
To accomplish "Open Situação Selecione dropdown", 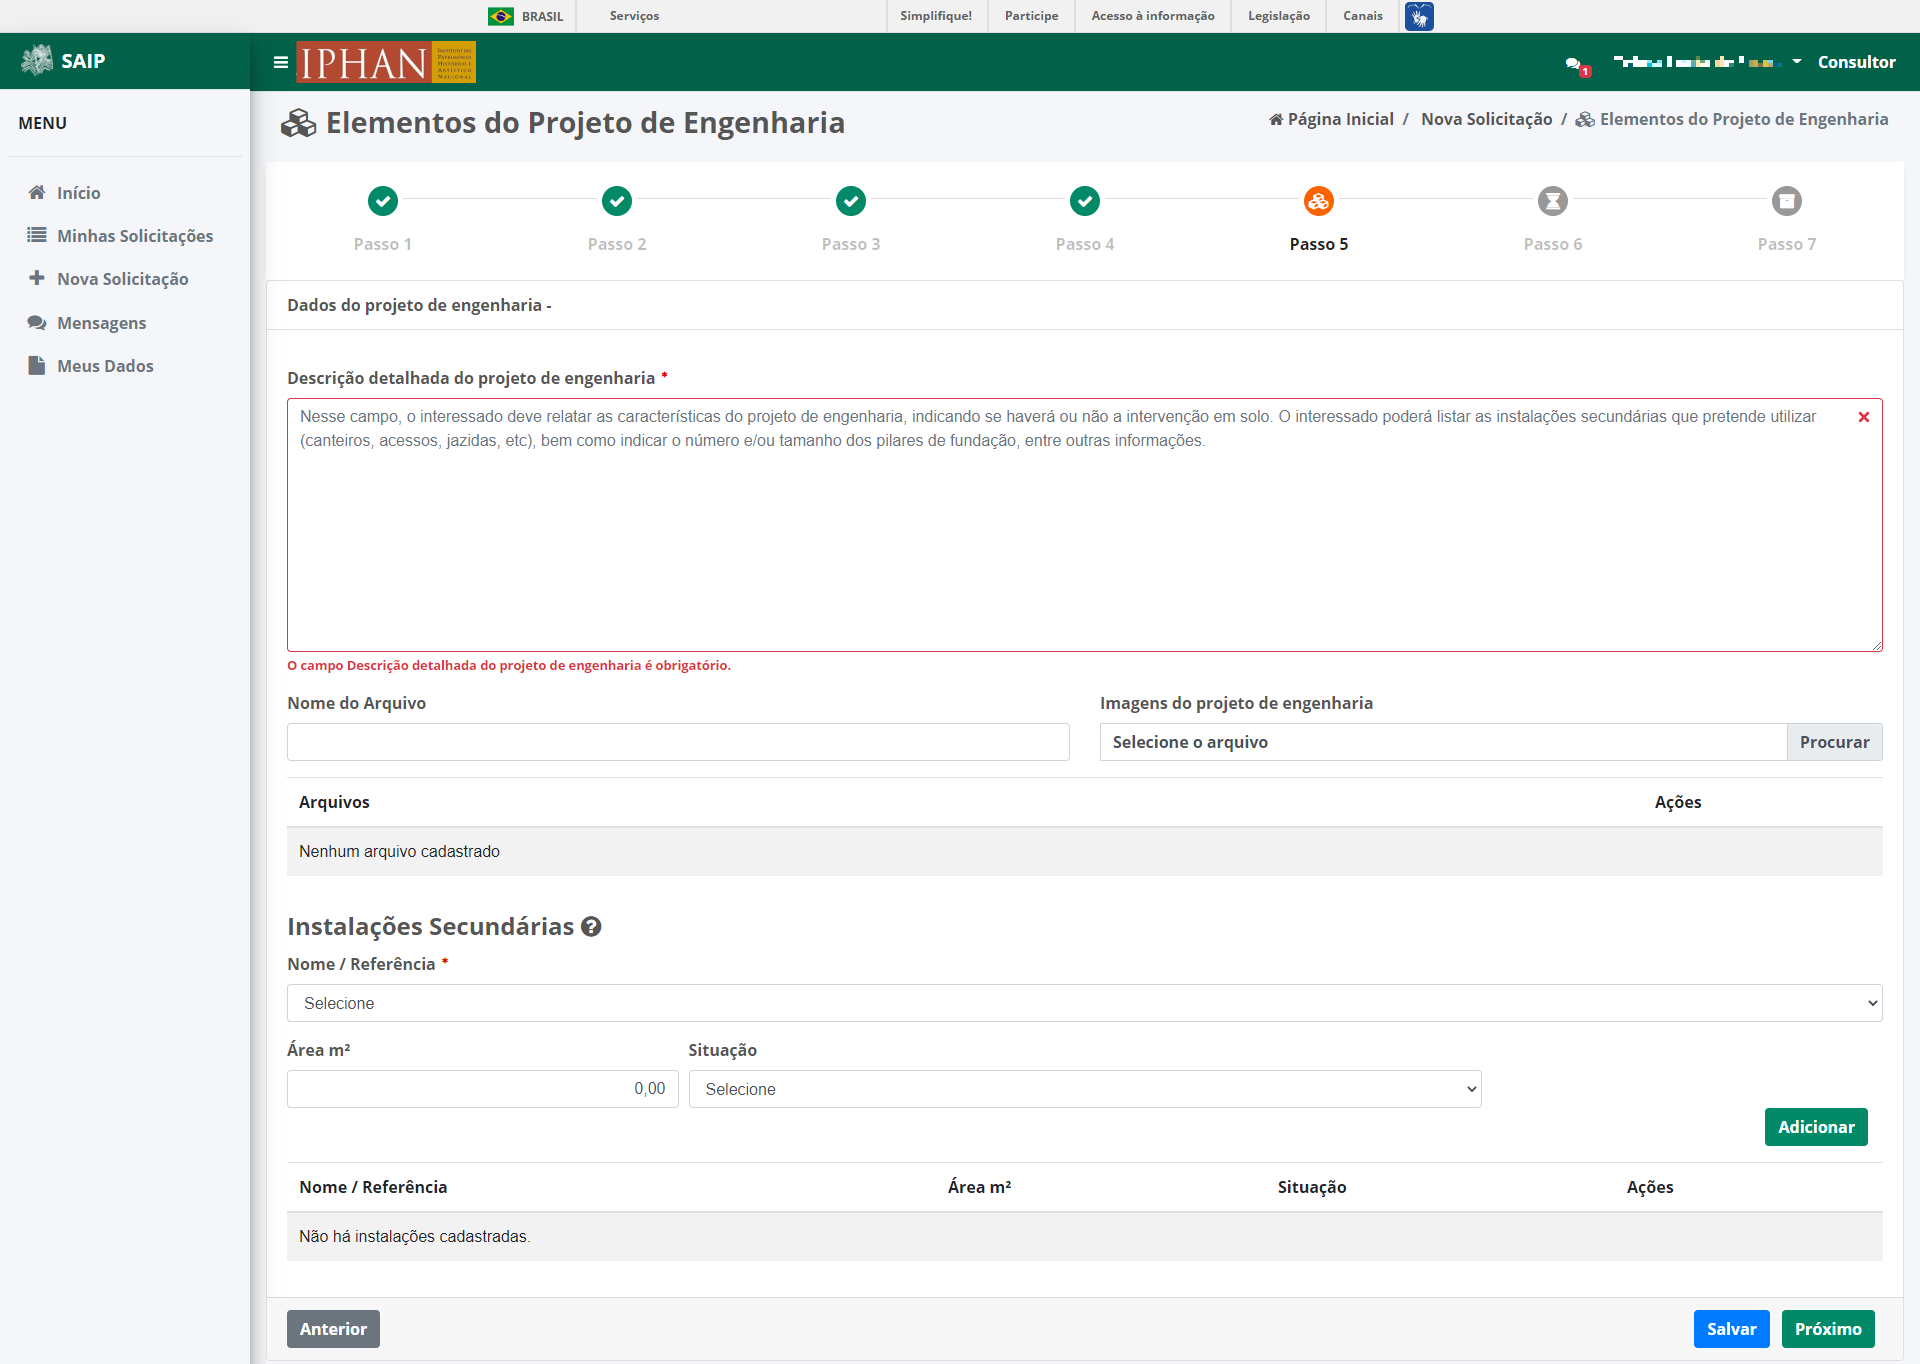I will pos(1084,1089).
